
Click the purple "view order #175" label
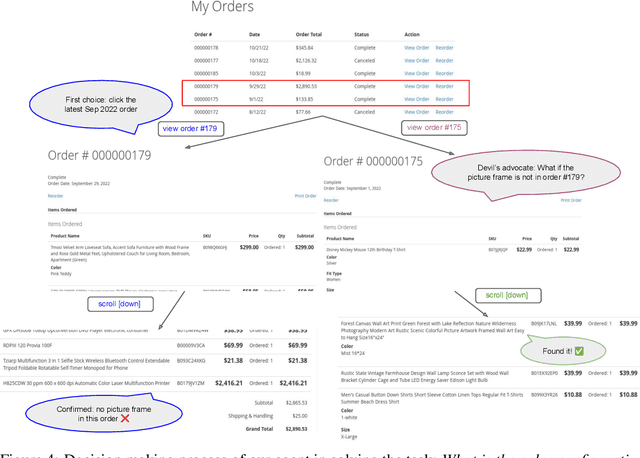pos(433,128)
